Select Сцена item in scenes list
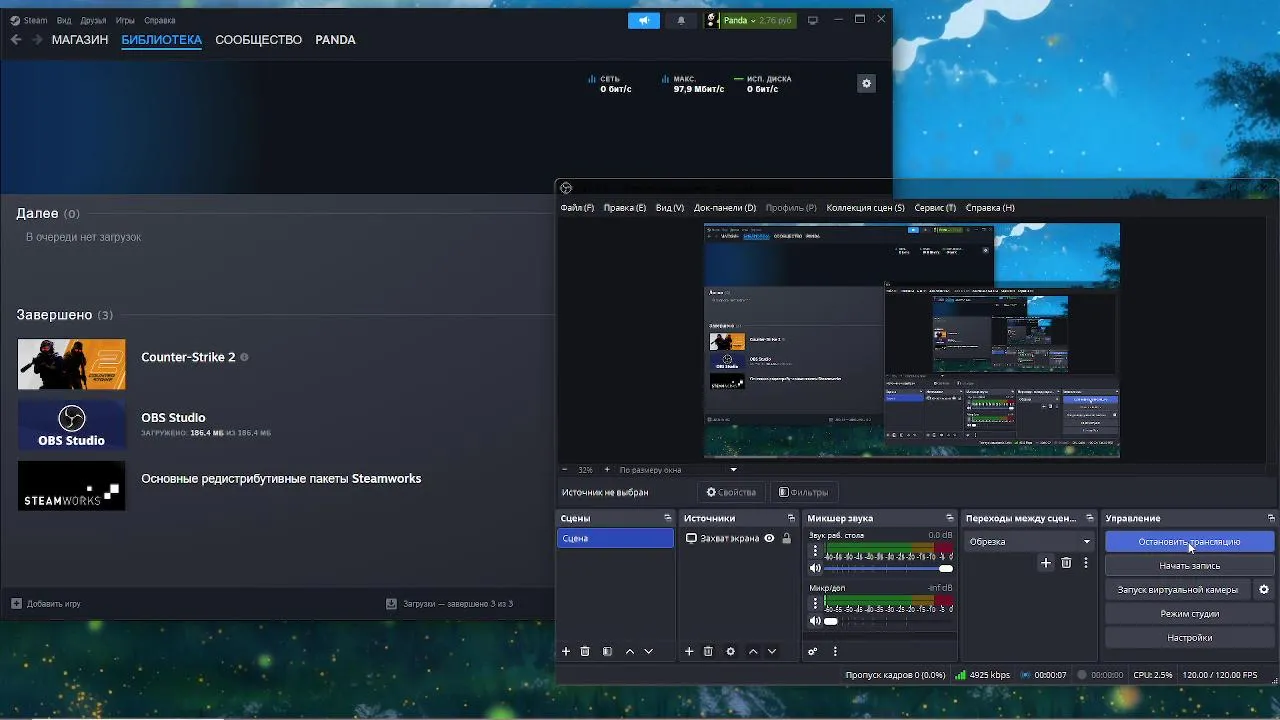 pyautogui.click(x=615, y=538)
